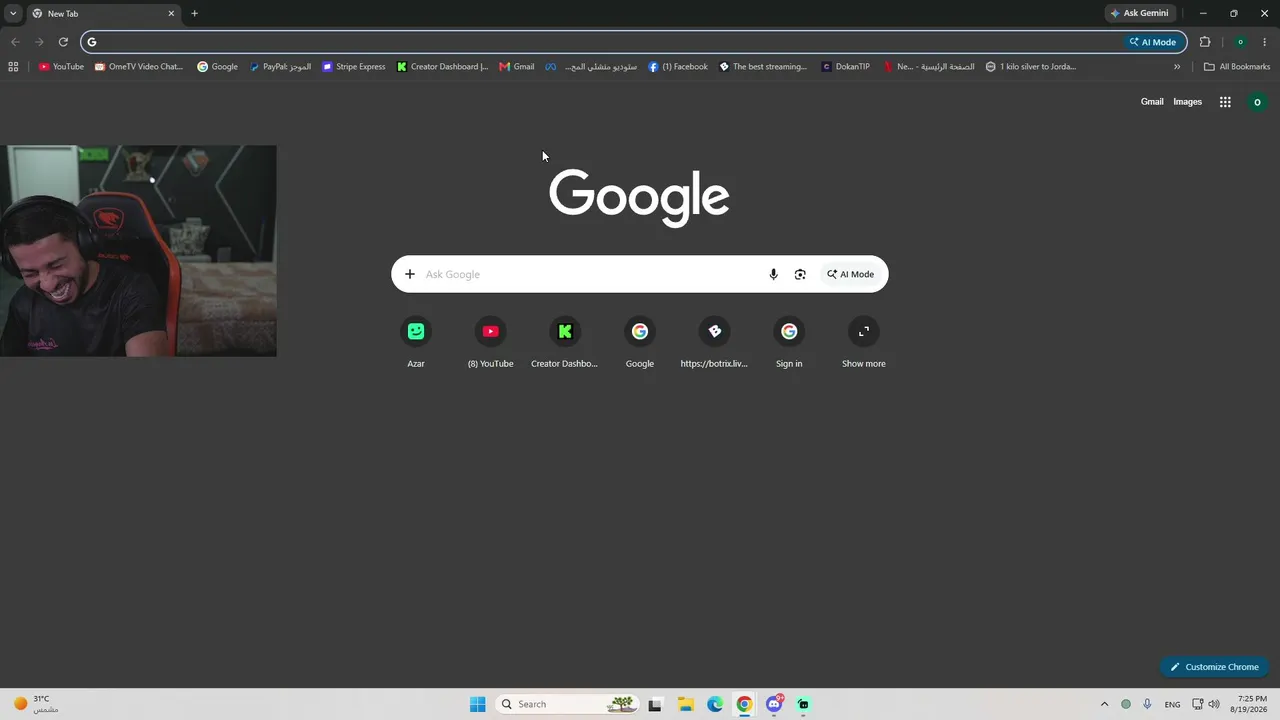Open the bookmarks apps grid icon
This screenshot has width=1280, height=720.
click(x=13, y=67)
